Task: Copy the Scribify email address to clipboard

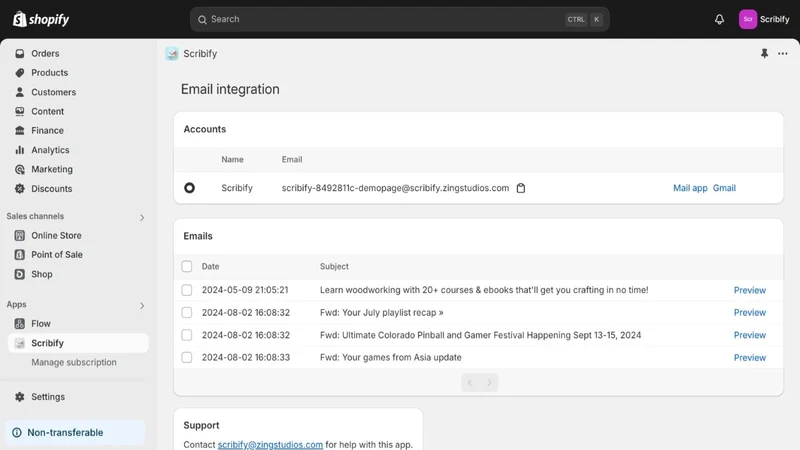Action: (x=520, y=188)
